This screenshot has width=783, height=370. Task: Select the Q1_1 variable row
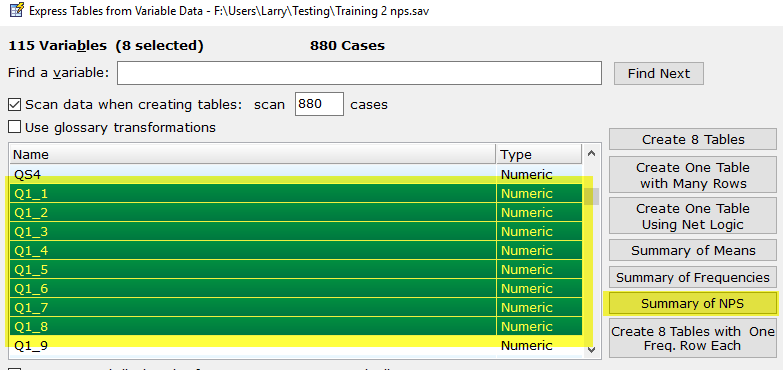point(296,194)
